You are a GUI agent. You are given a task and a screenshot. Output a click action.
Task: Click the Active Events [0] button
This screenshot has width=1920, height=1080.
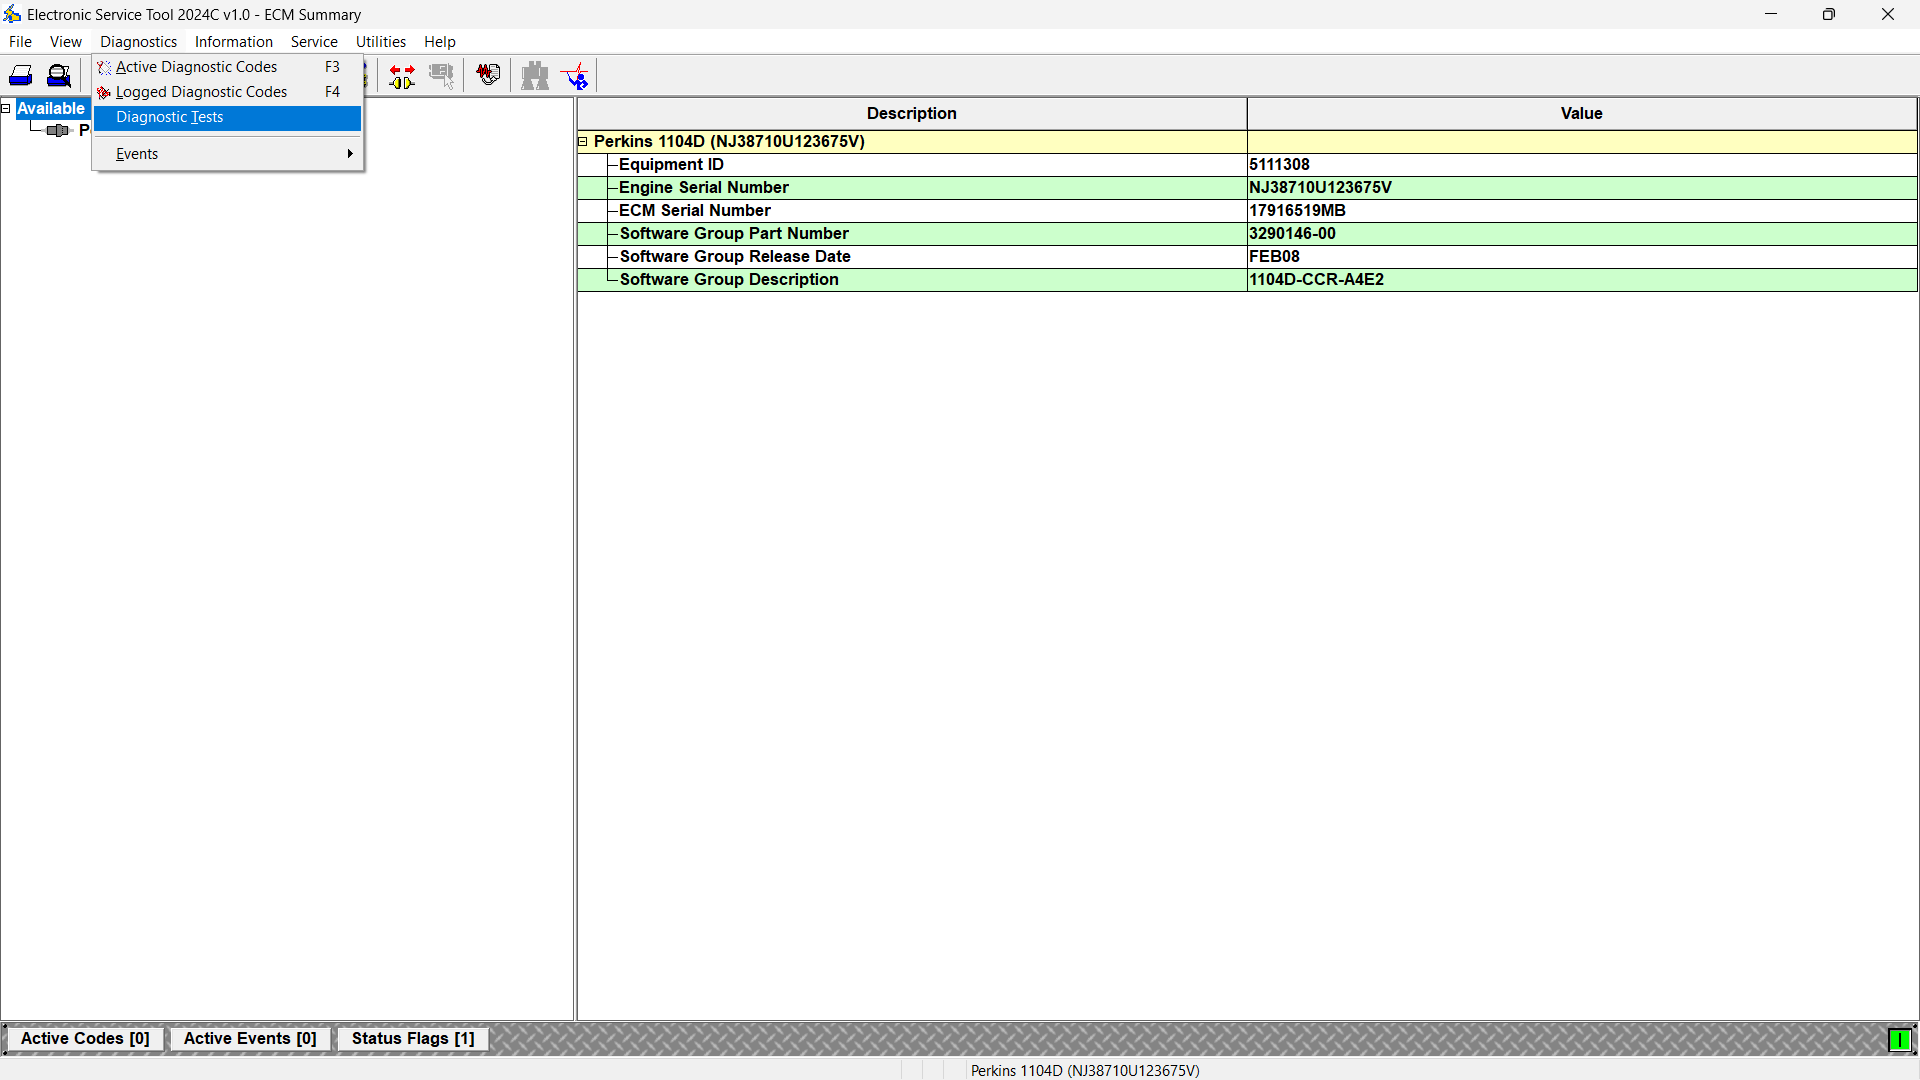250,1039
